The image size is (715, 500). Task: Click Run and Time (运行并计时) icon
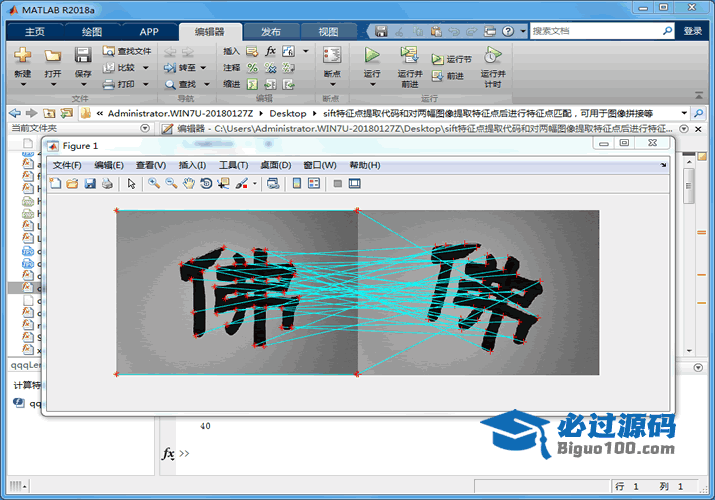[492, 55]
